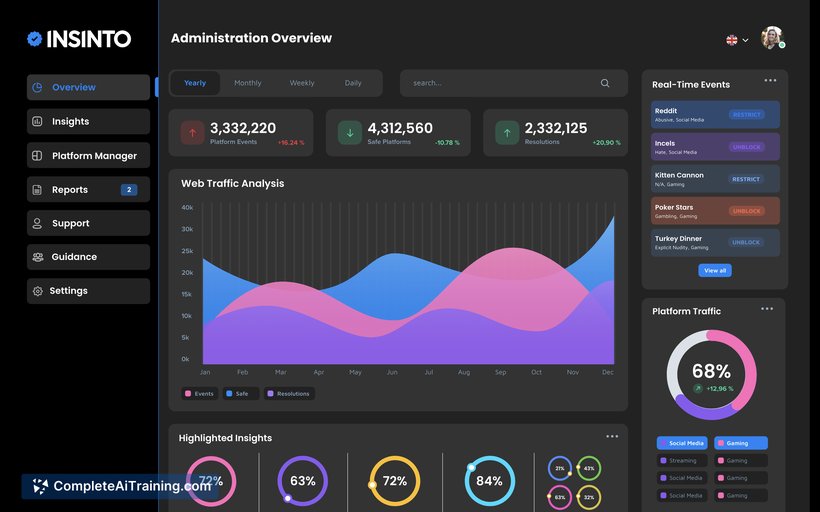Click the Poker Stars event name
Image resolution: width=820 pixels, height=512 pixels.
(x=674, y=207)
